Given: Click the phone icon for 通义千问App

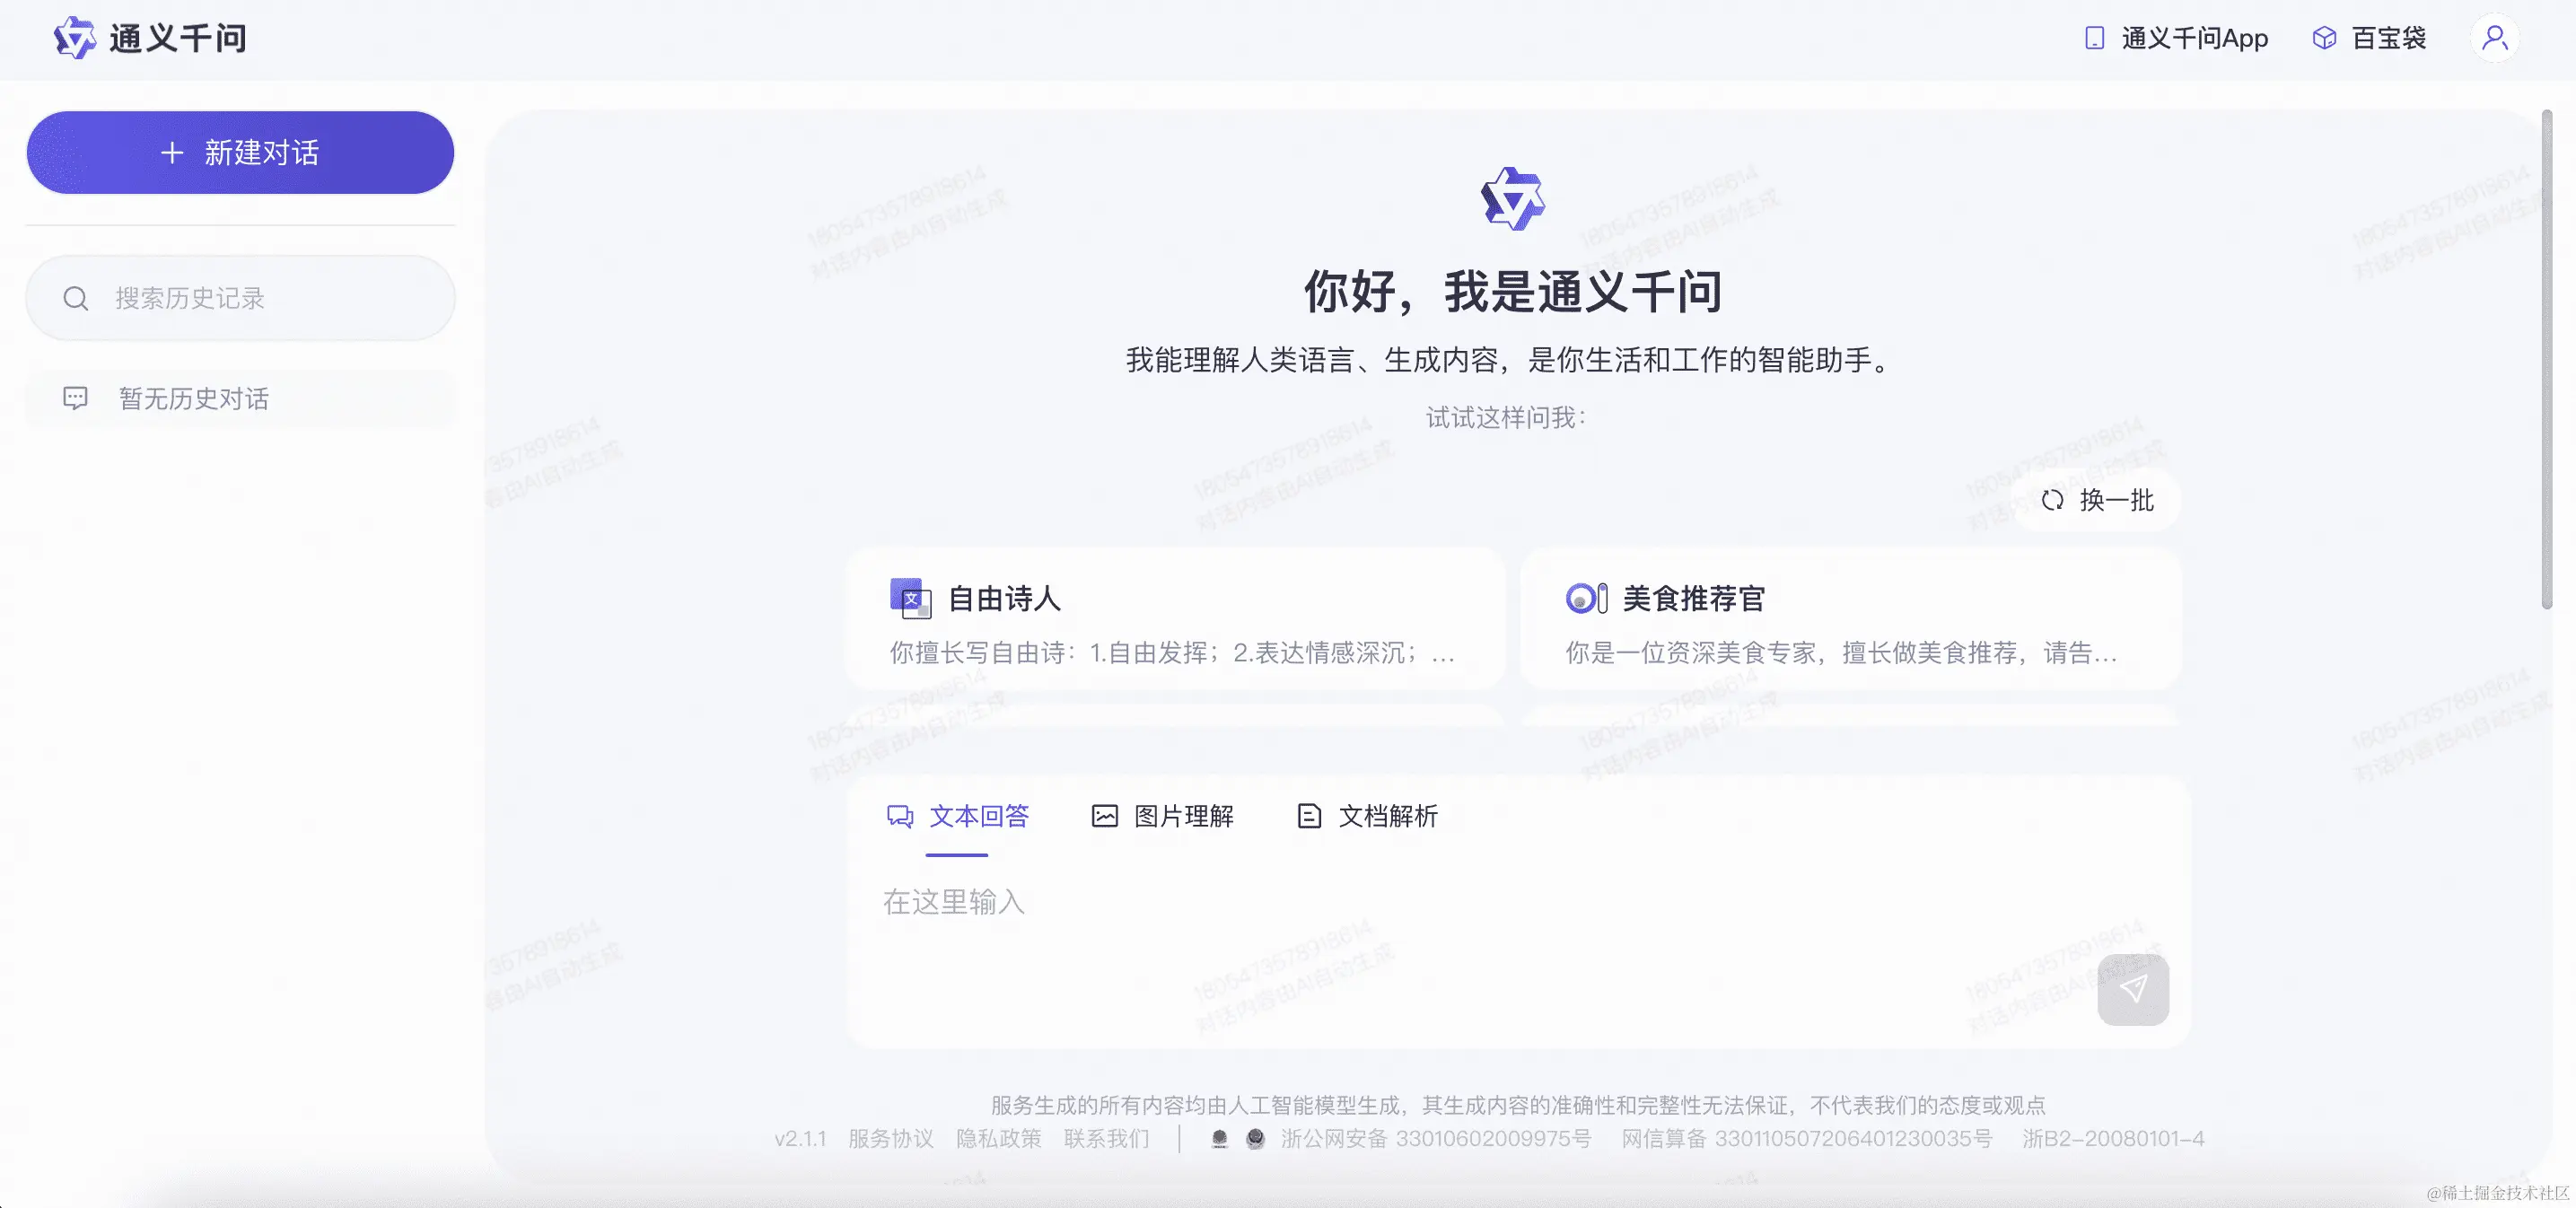Looking at the screenshot, I should tap(2094, 38).
